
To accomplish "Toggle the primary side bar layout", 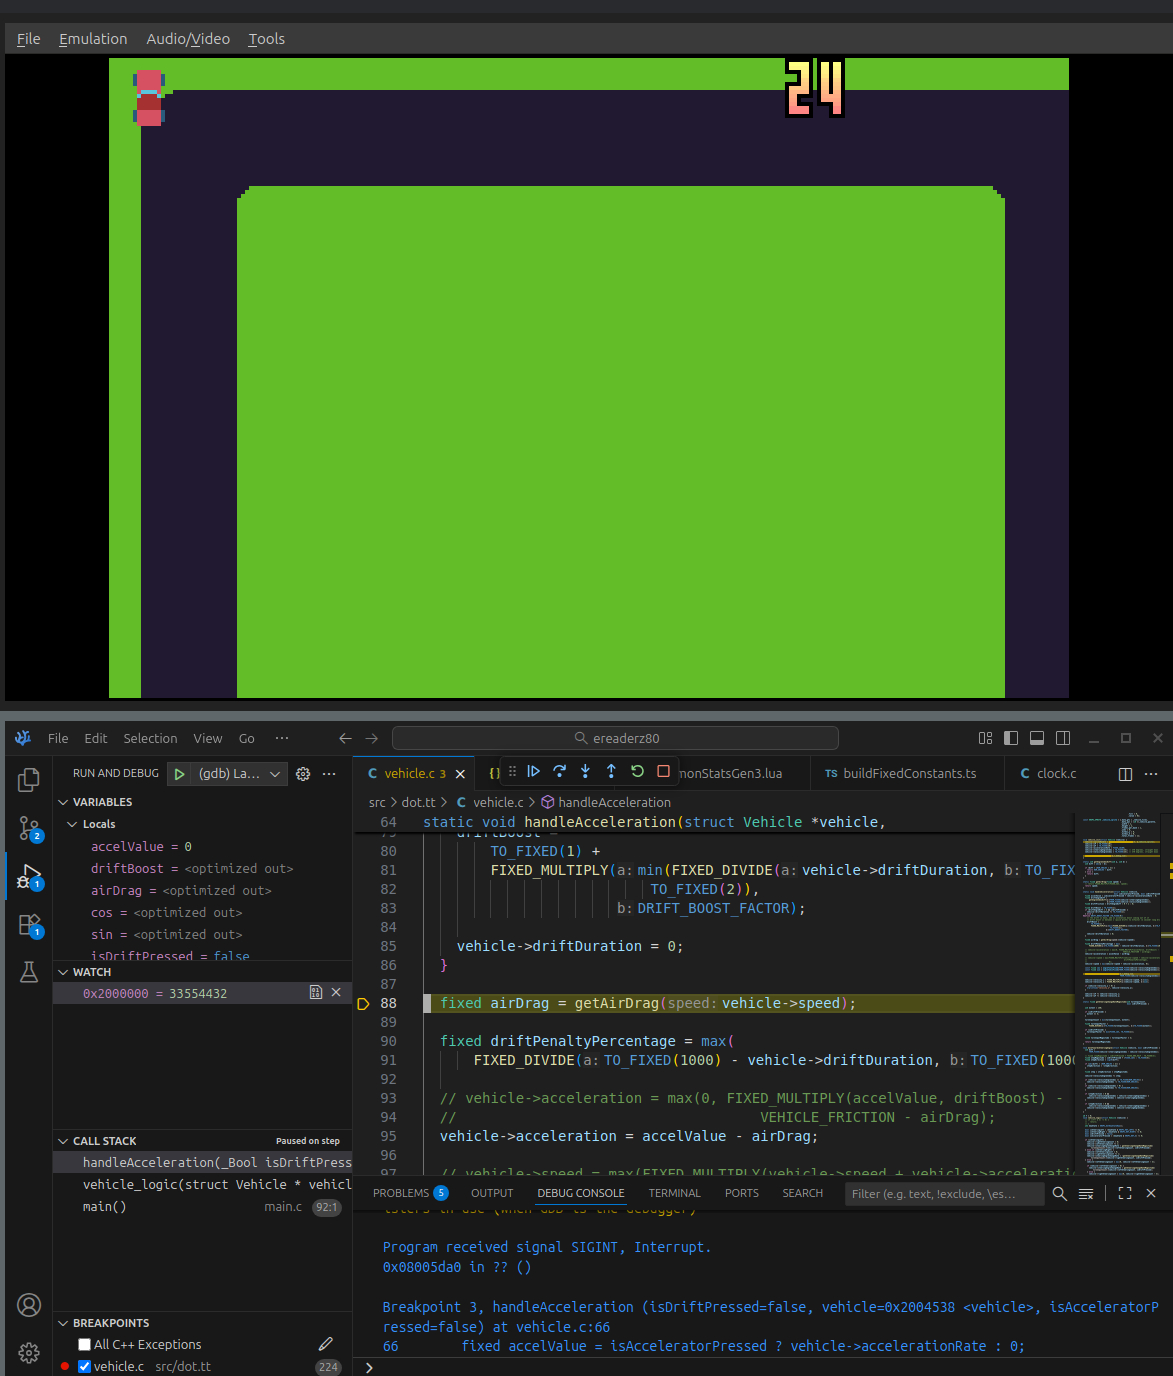I will 1011,738.
